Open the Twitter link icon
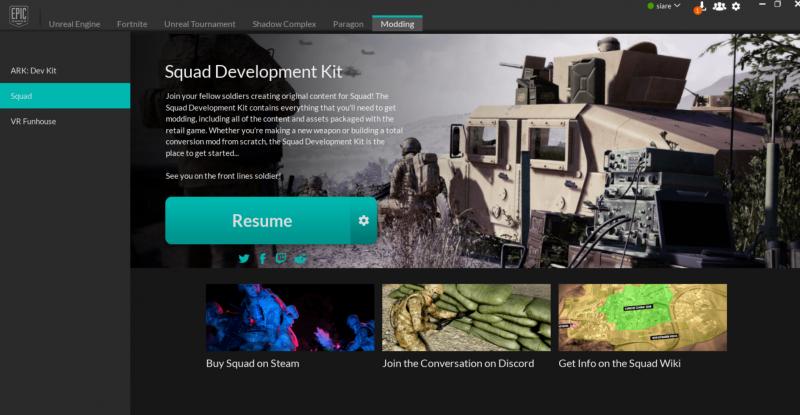The height and width of the screenshot is (415, 800). pos(244,258)
